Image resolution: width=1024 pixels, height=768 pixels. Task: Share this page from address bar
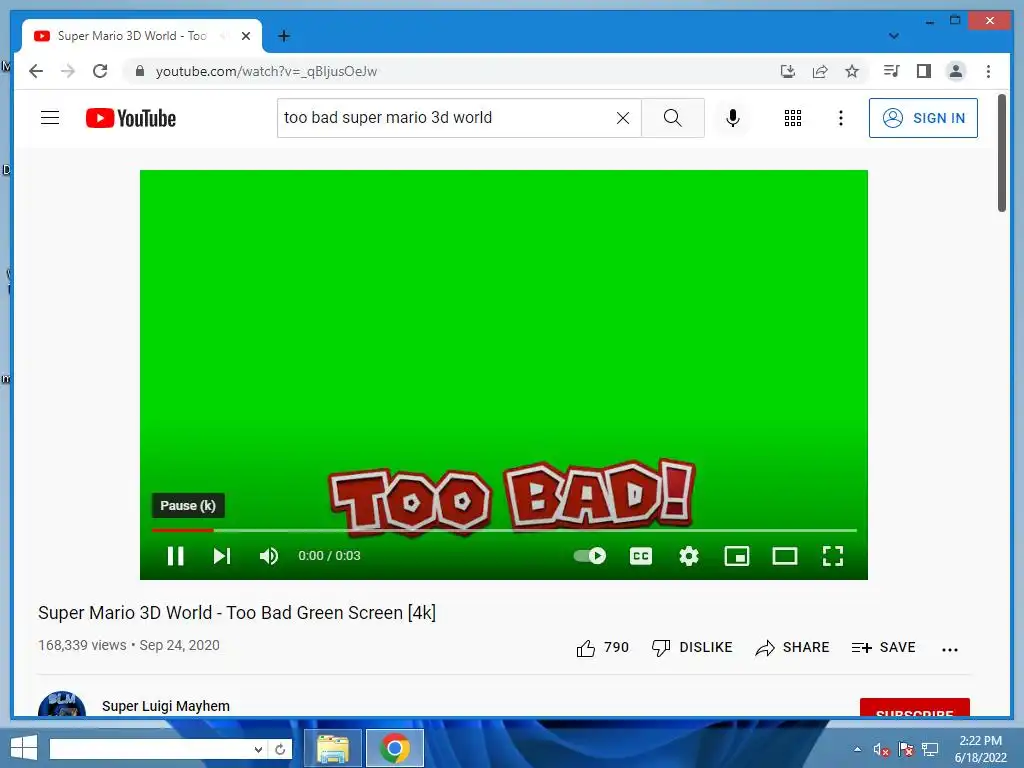point(820,71)
